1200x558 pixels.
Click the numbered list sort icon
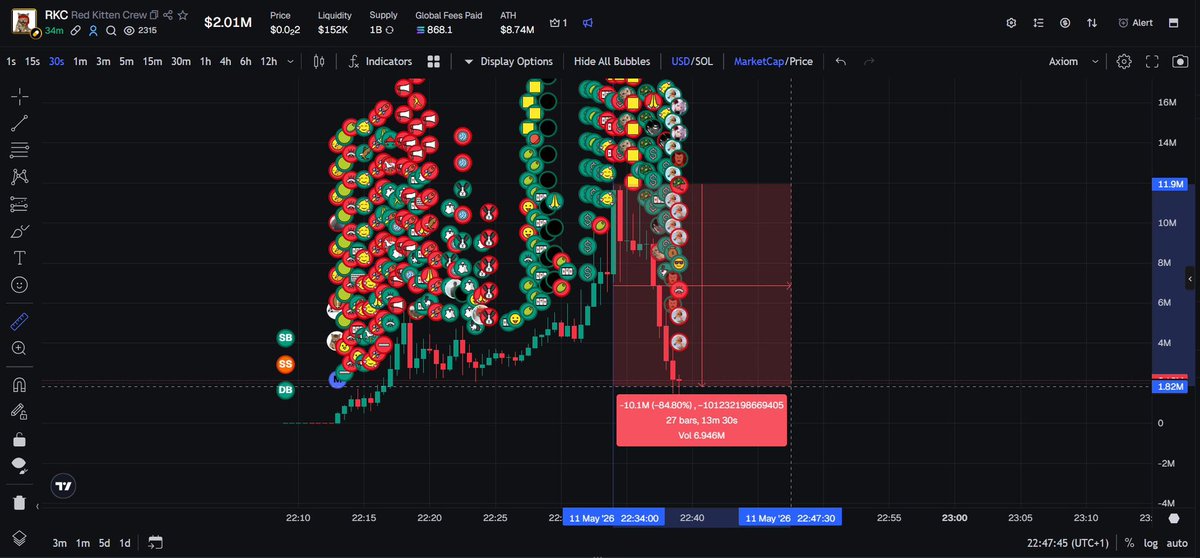click(1038, 22)
